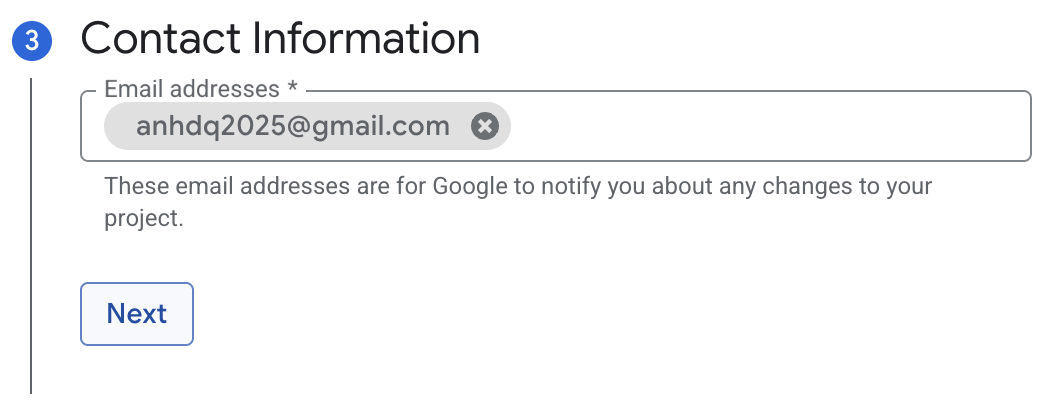Click the required asterisk beside Email addresses
This screenshot has width=1048, height=412.
[x=292, y=87]
